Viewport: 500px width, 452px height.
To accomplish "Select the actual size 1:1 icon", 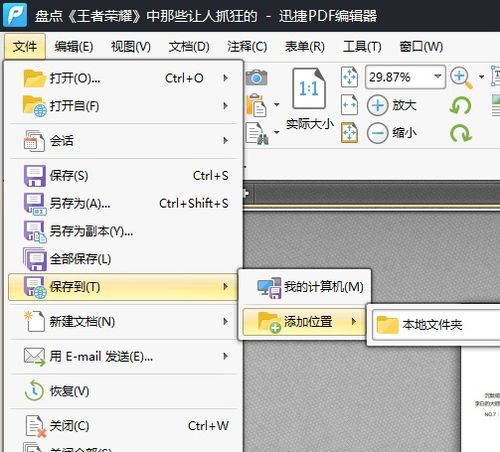I will pos(309,88).
